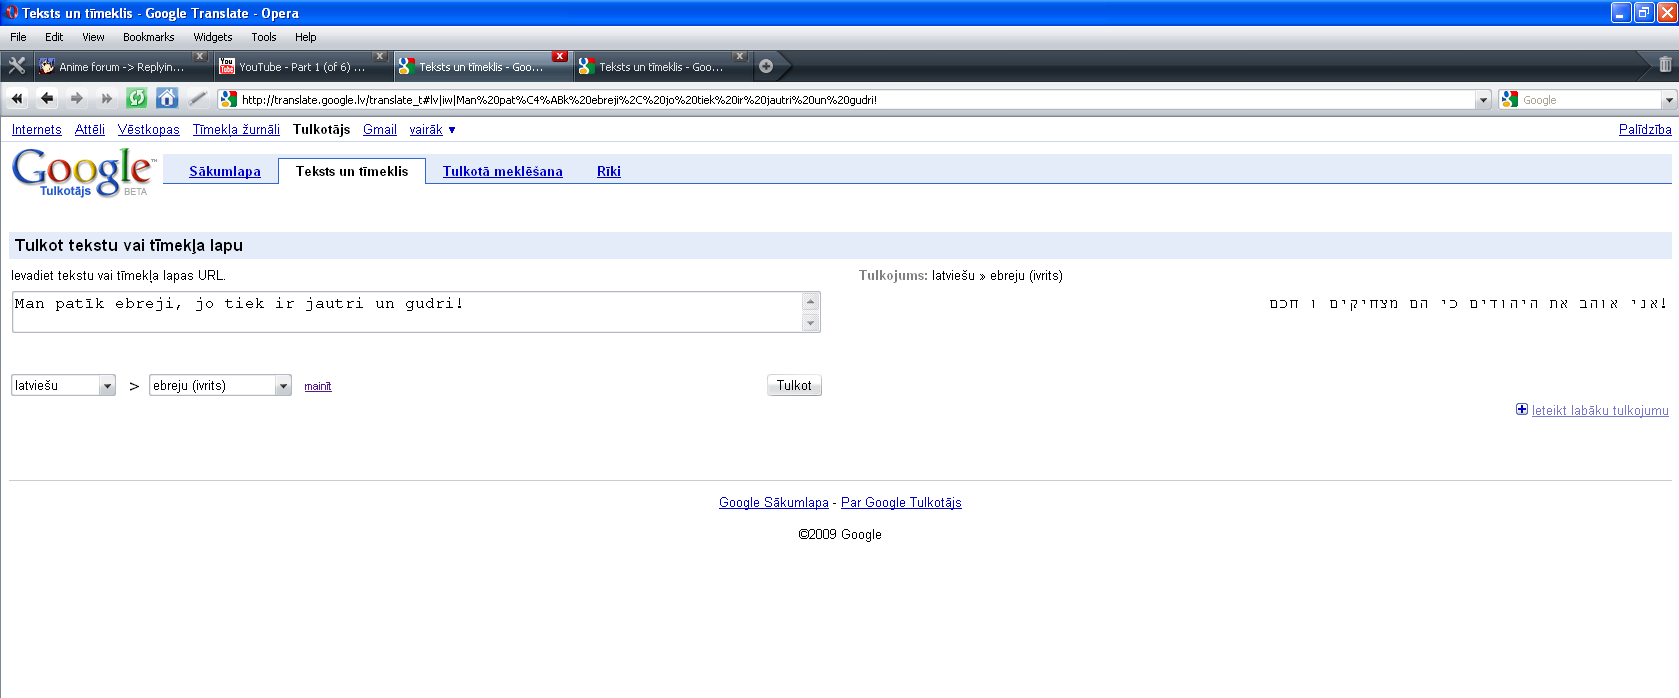This screenshot has height=698, width=1679.
Task: Open the Edit menu
Action: click(54, 37)
